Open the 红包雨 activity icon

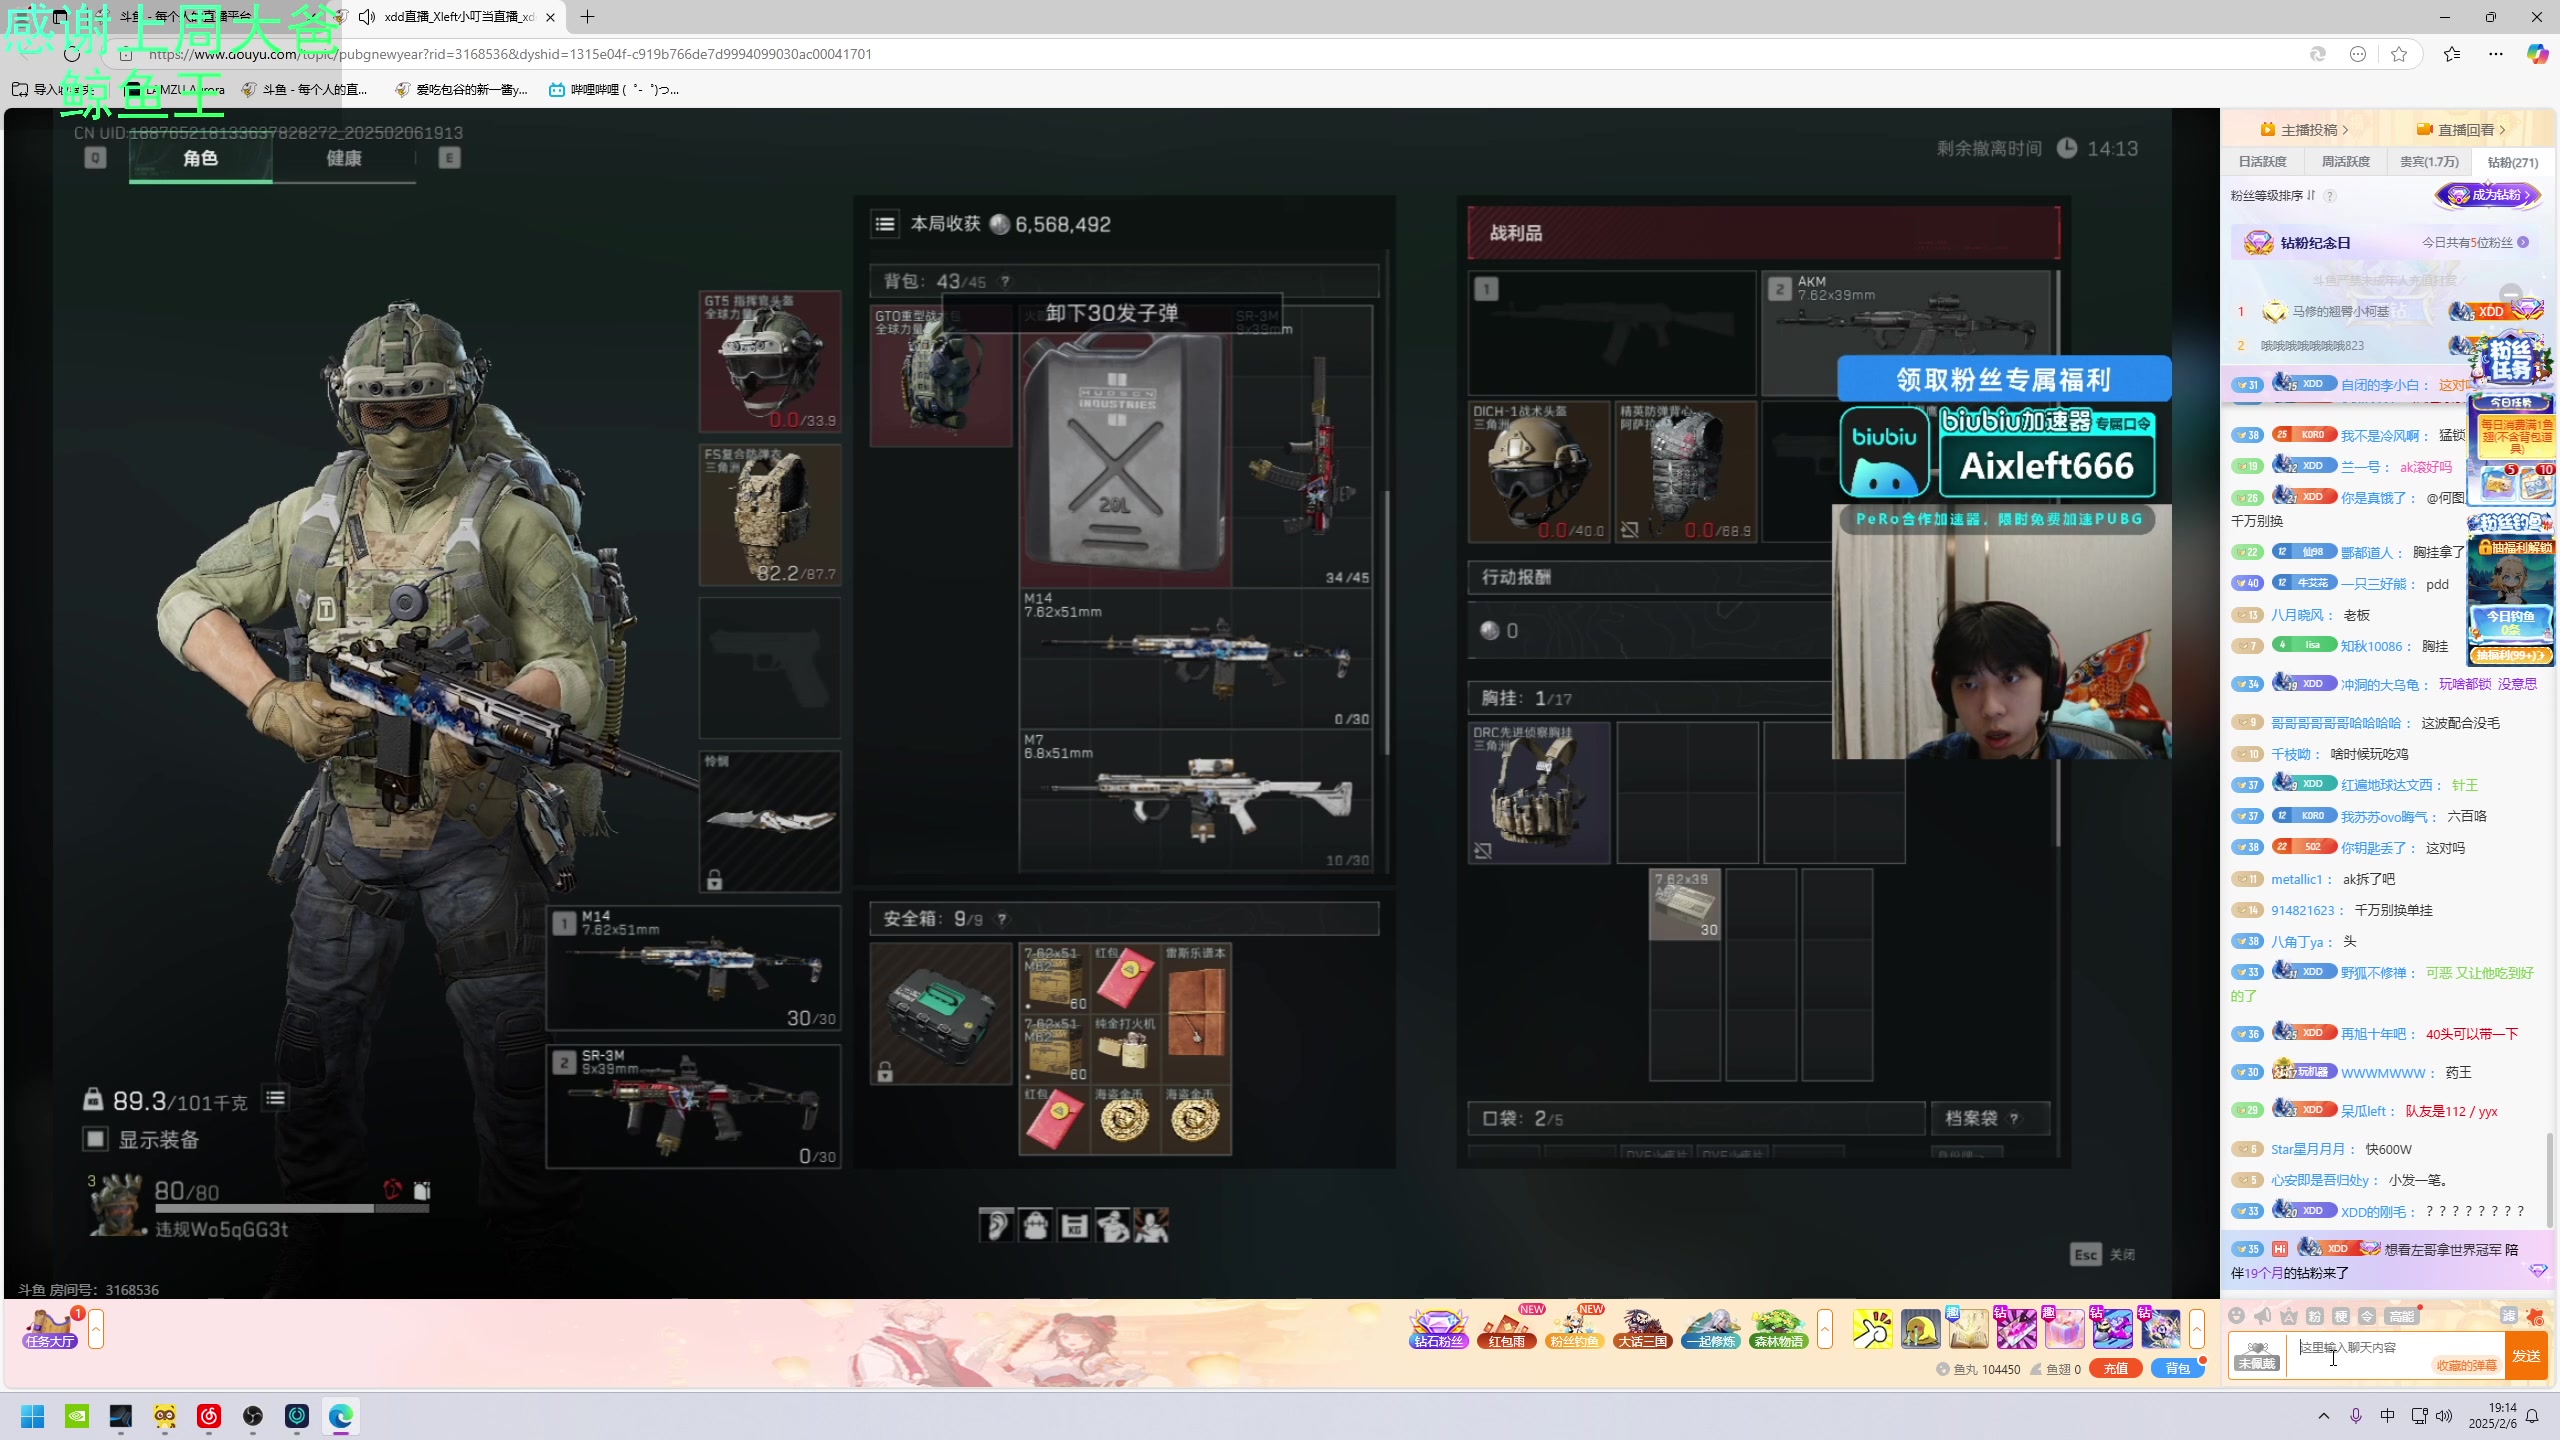click(1508, 1329)
